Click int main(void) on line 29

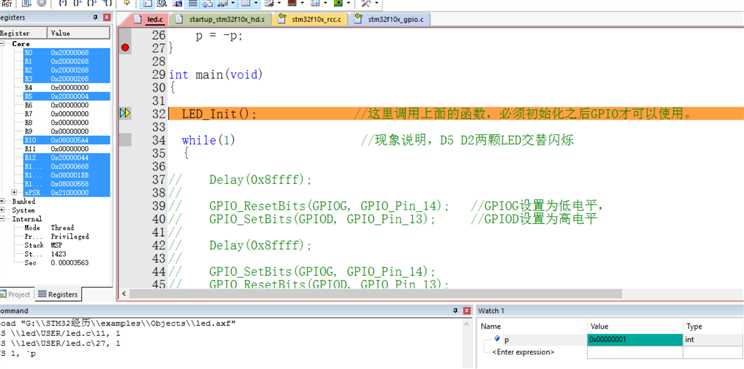tap(216, 75)
